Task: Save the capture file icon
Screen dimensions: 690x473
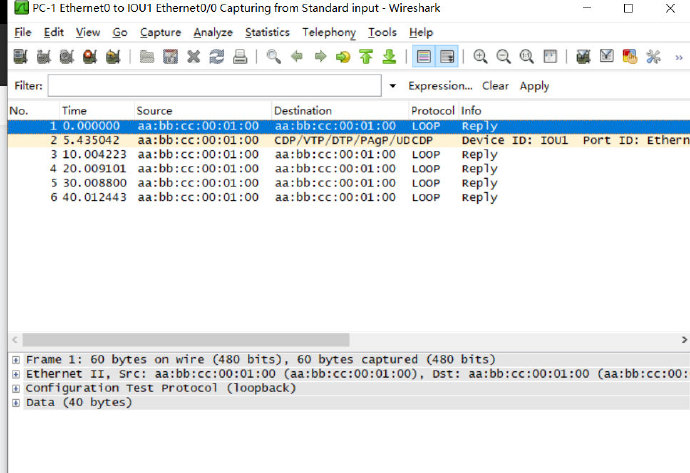Action: [x=170, y=57]
